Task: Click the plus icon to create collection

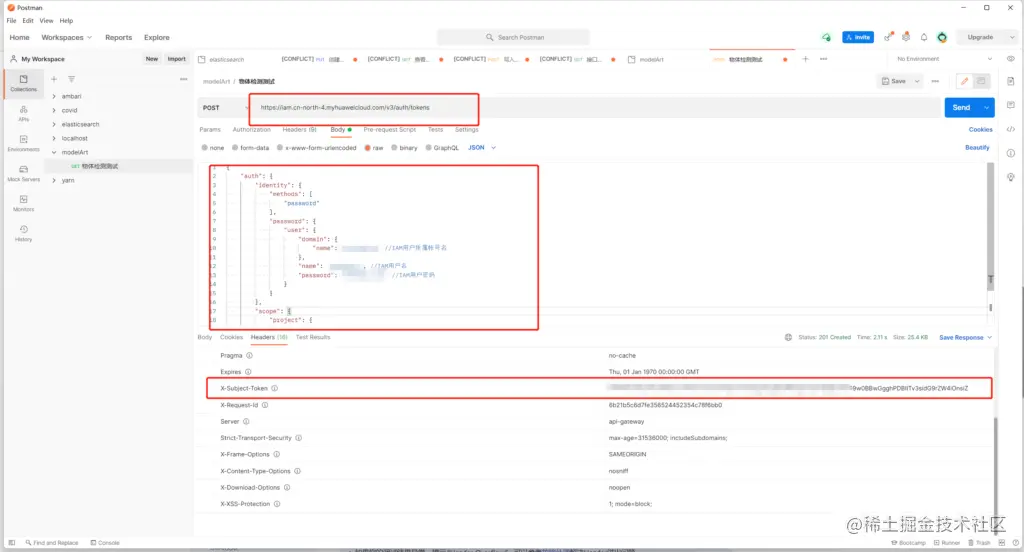Action: point(54,79)
